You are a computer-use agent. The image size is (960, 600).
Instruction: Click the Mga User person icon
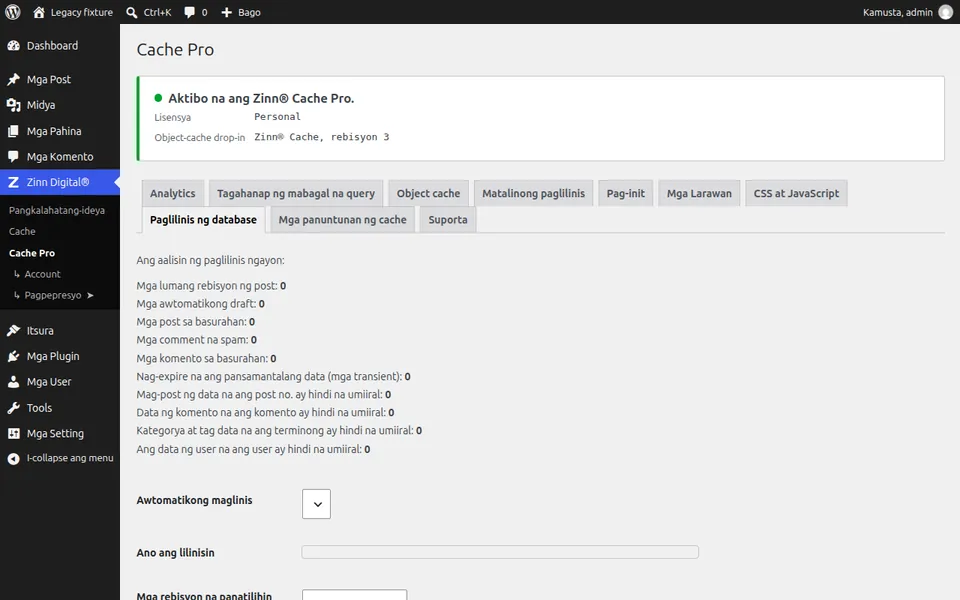pyautogui.click(x=13, y=382)
